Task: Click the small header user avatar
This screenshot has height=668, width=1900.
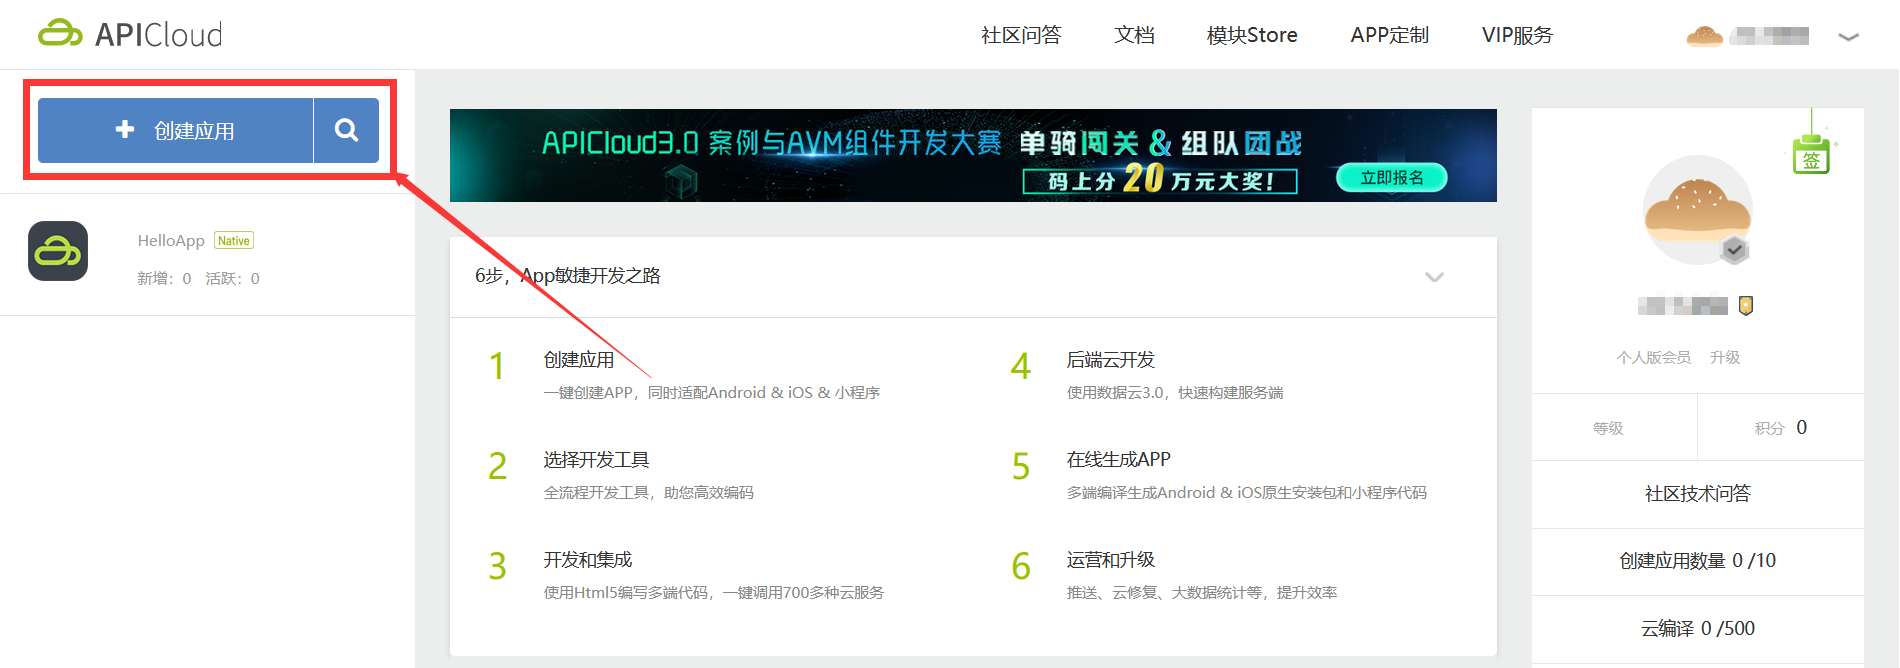Action: click(1704, 36)
